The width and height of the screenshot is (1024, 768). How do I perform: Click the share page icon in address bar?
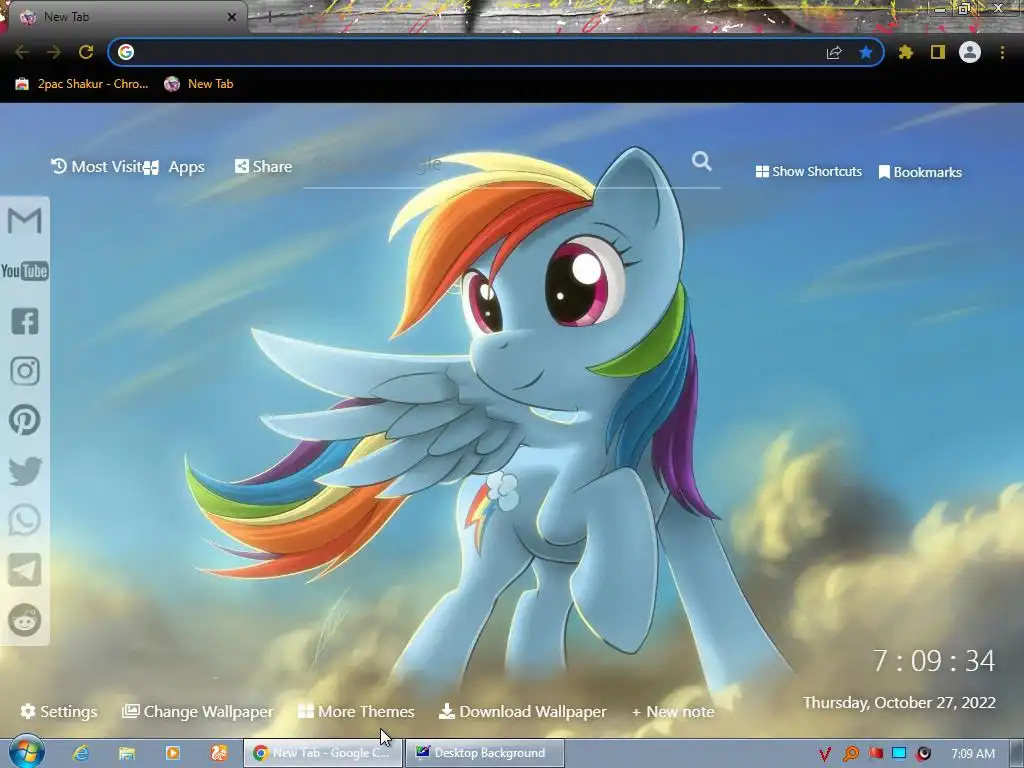(834, 53)
